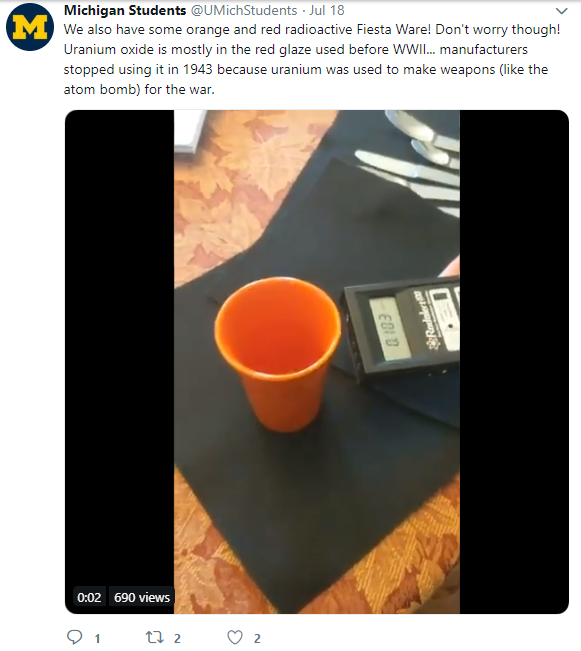Click the tweet text about Fiesta Ware
The width and height of the screenshot is (581, 651).
click(312, 59)
